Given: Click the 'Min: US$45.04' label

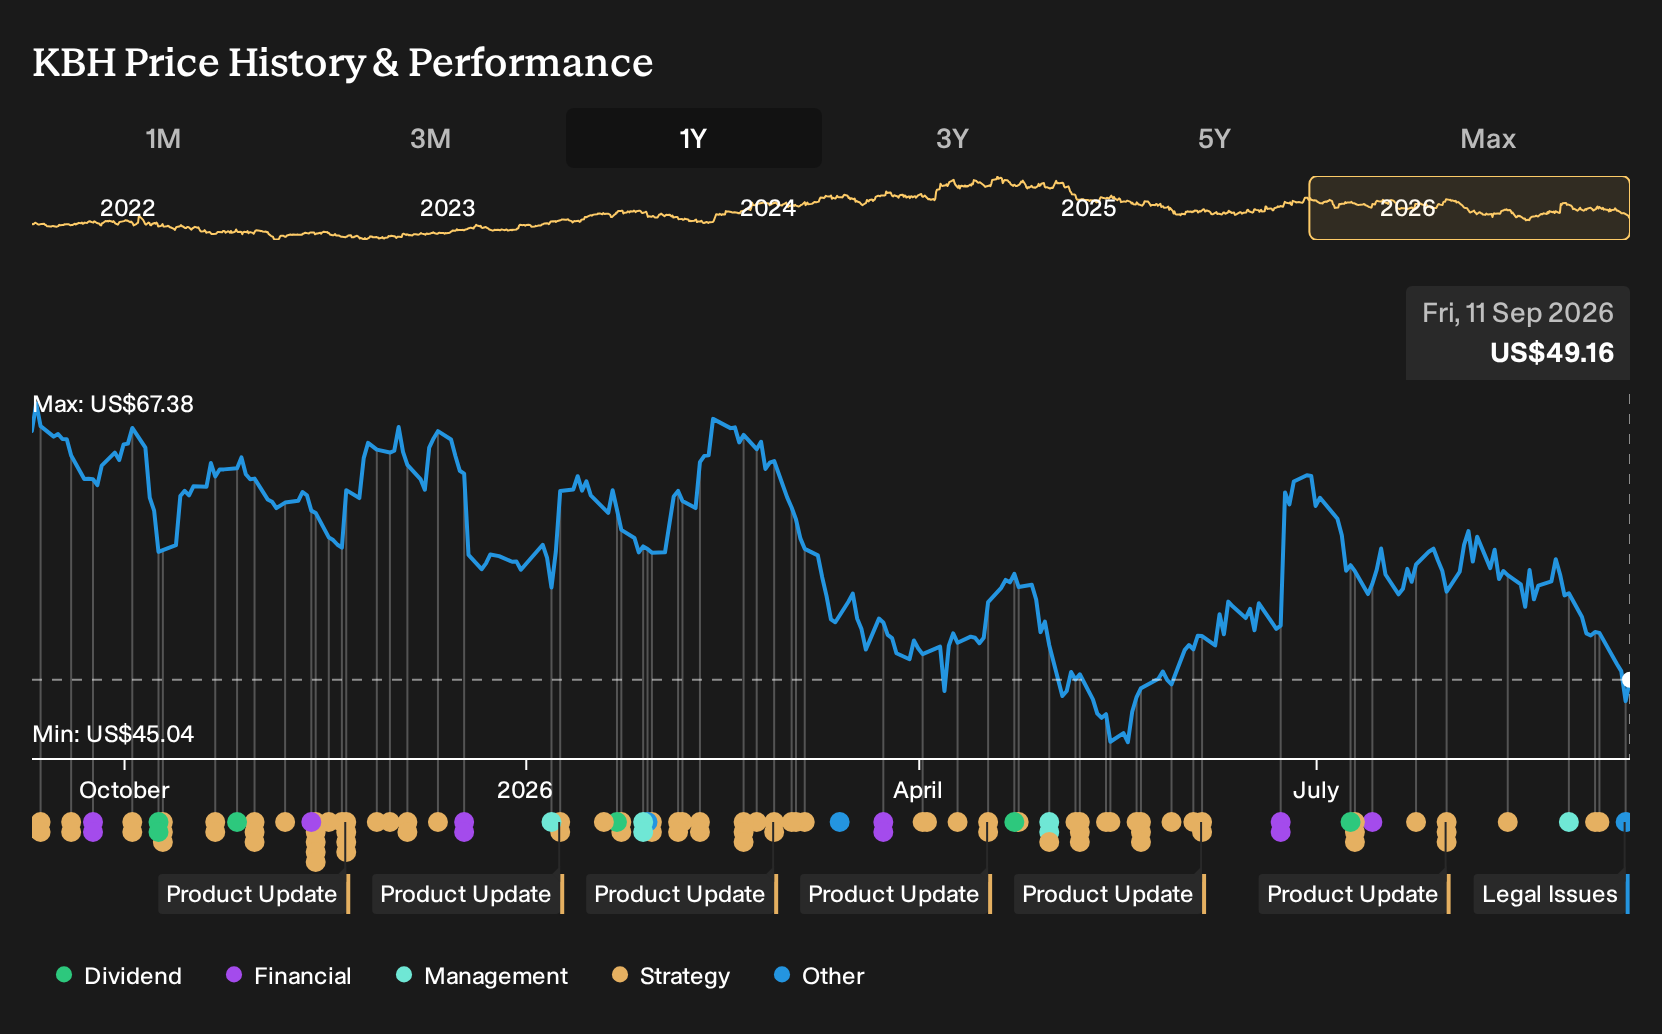Looking at the screenshot, I should 113,734.
